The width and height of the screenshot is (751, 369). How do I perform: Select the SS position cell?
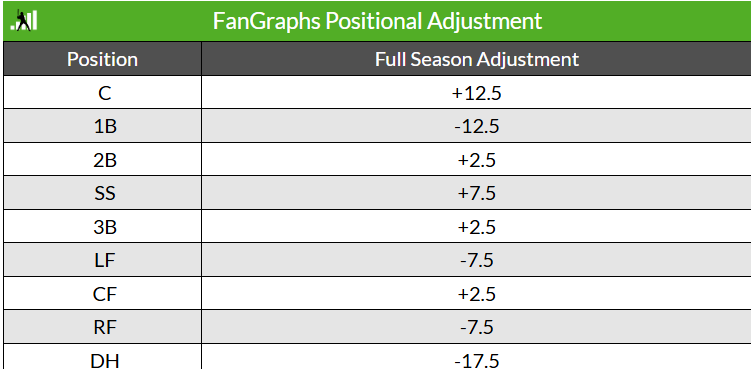(102, 193)
